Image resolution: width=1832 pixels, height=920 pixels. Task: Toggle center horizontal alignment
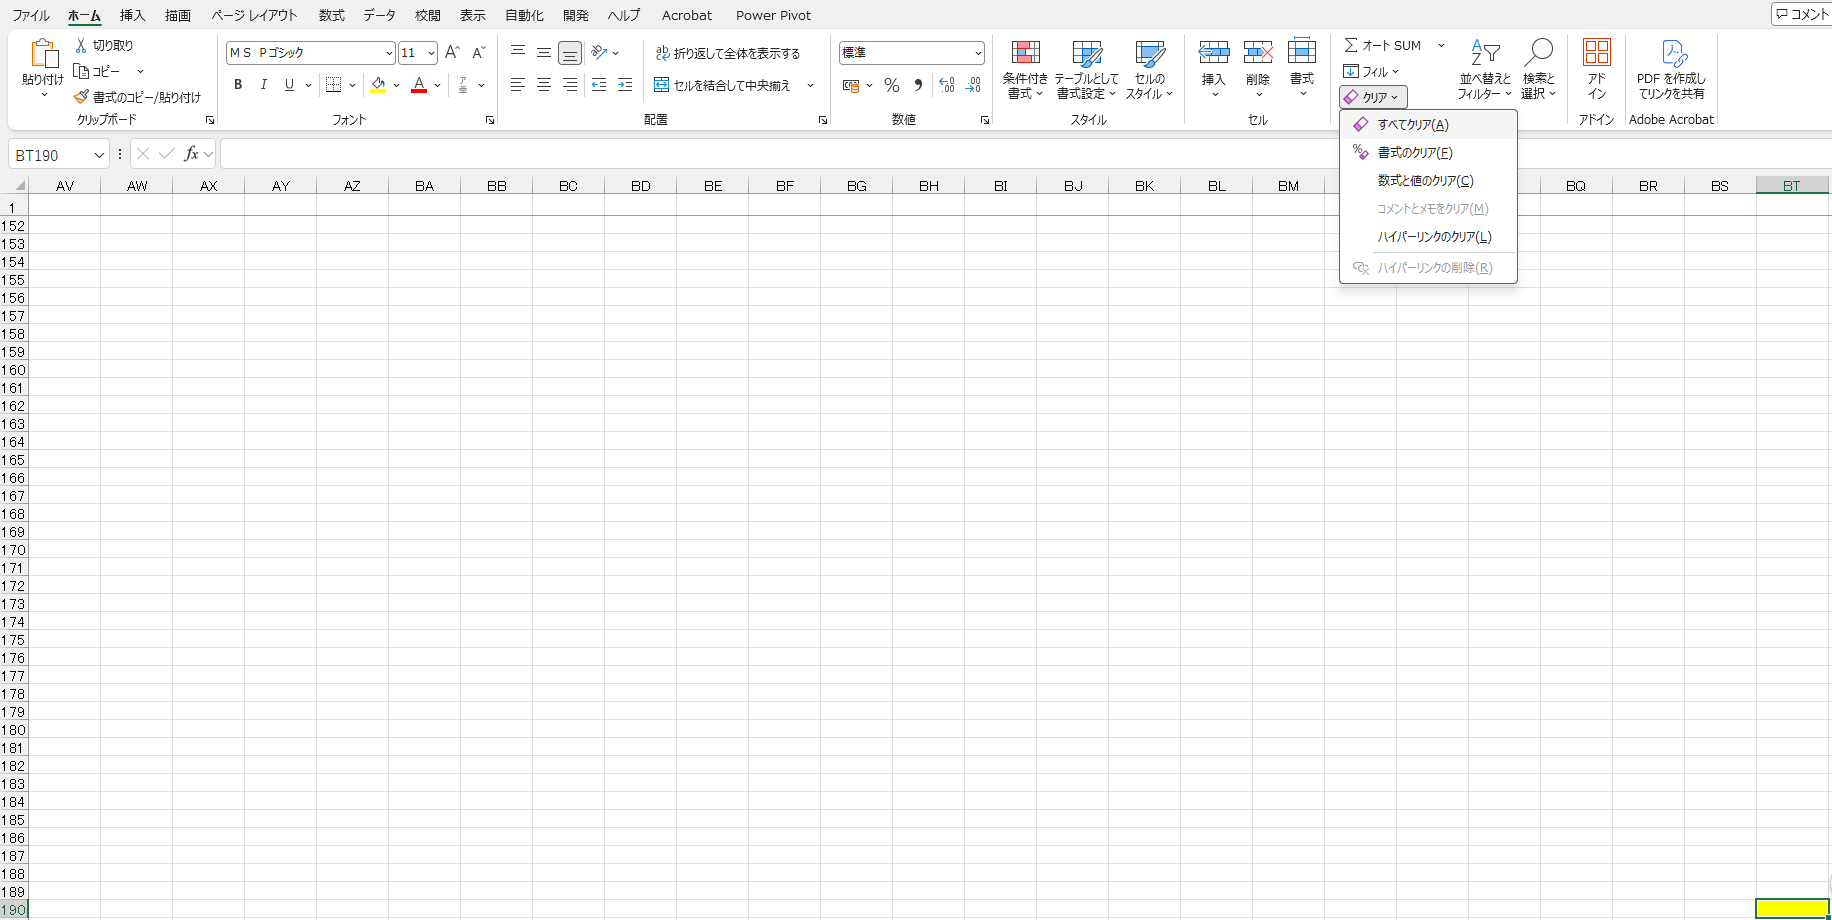click(544, 85)
